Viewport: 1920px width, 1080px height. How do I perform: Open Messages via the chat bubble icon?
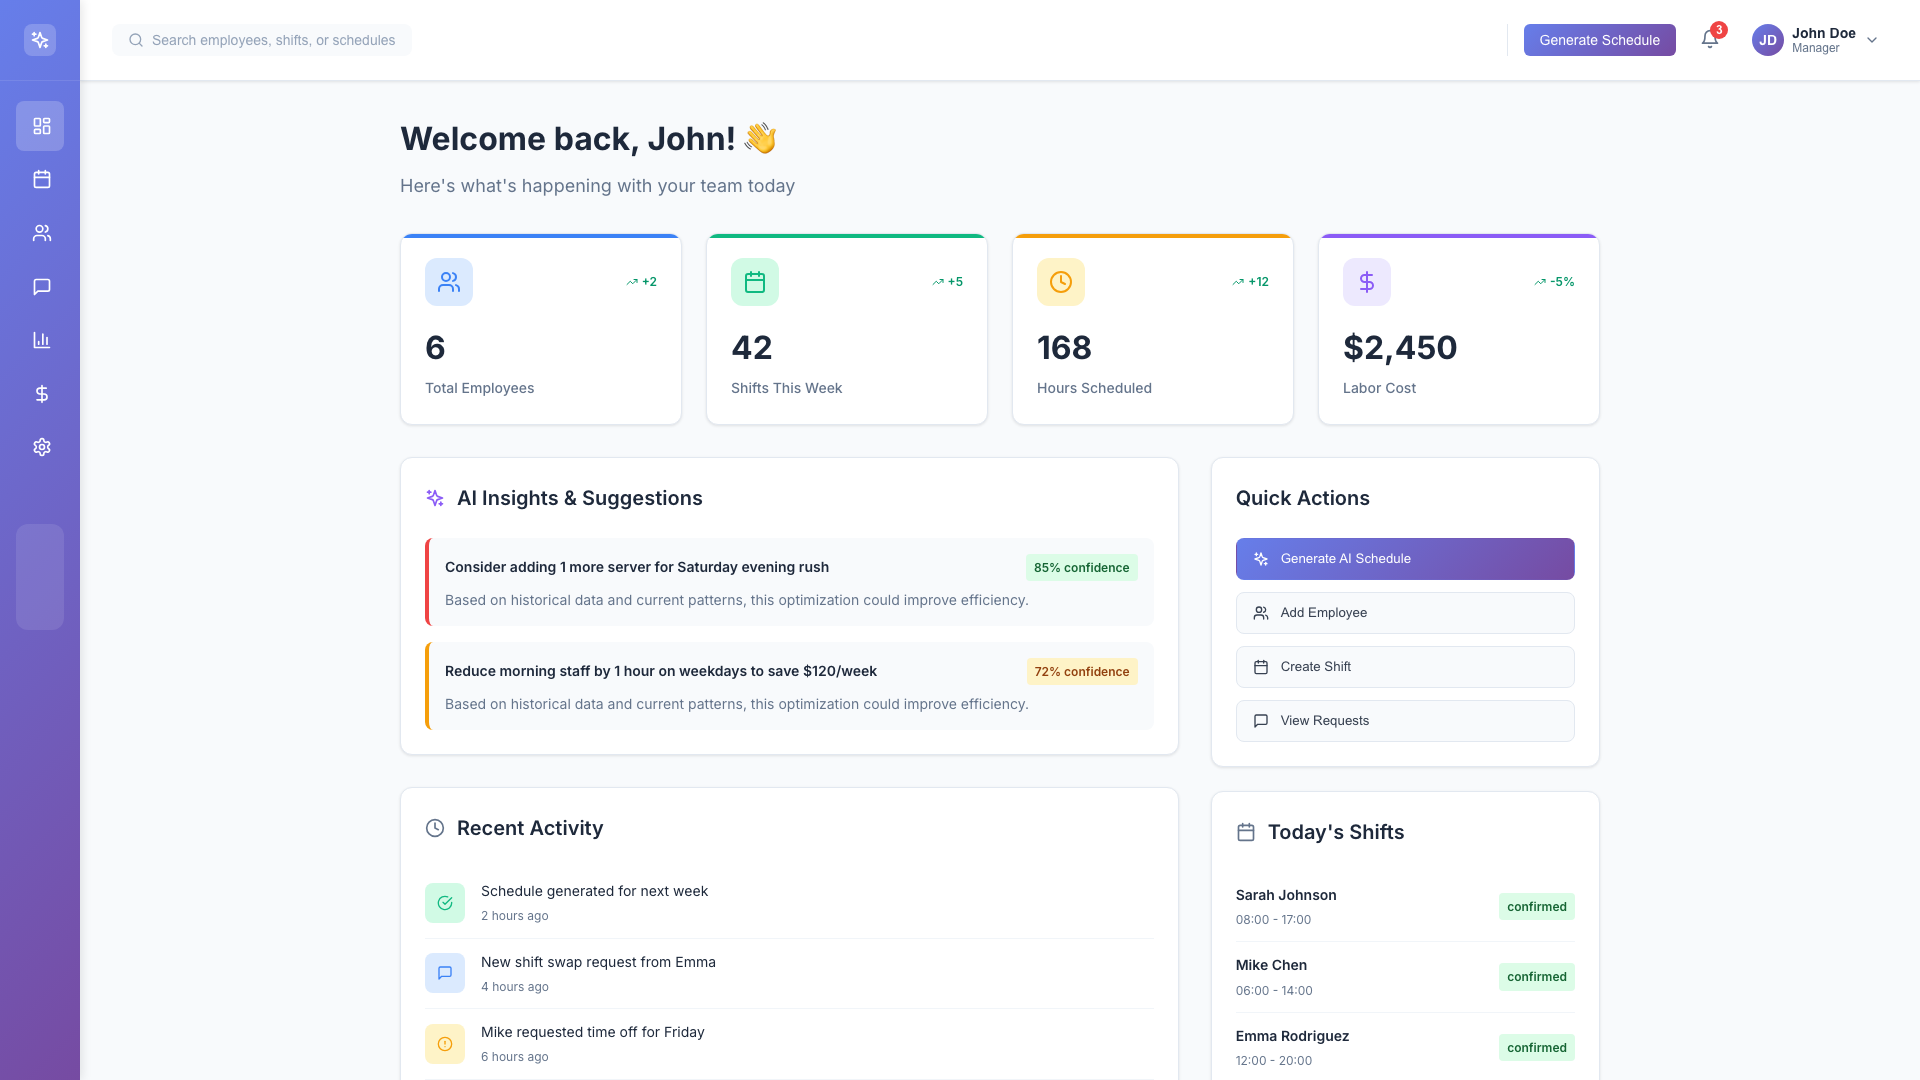click(41, 287)
